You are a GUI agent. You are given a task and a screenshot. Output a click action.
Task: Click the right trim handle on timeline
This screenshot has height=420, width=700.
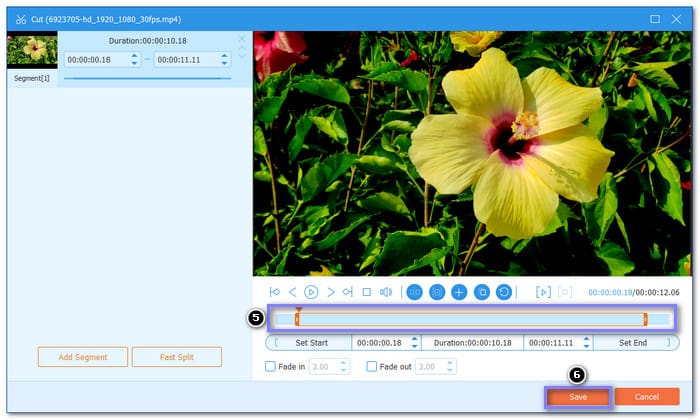[645, 319]
